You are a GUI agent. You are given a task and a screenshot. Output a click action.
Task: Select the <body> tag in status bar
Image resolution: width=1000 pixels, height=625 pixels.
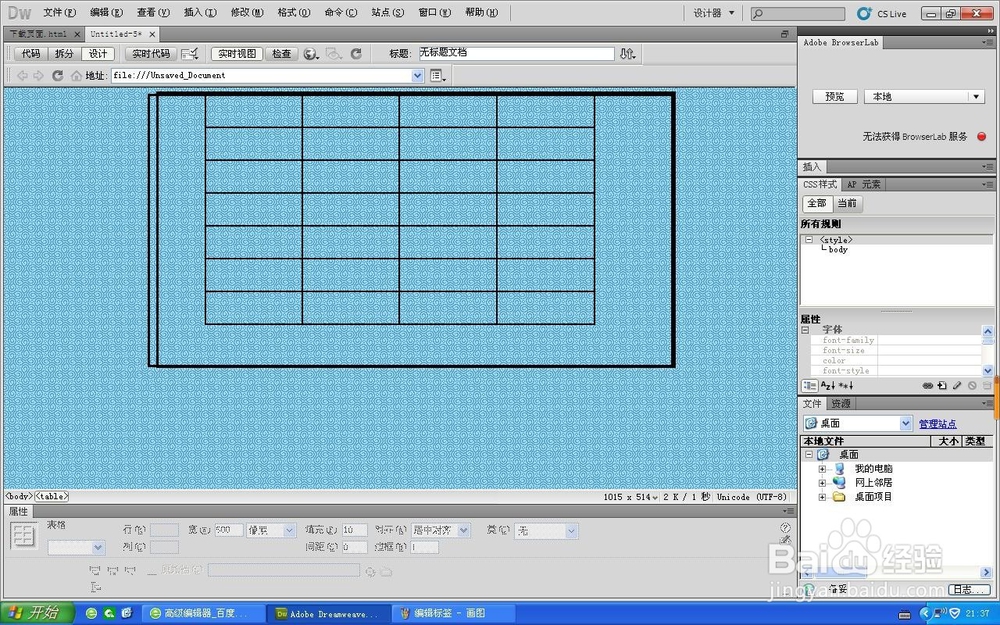(18, 496)
